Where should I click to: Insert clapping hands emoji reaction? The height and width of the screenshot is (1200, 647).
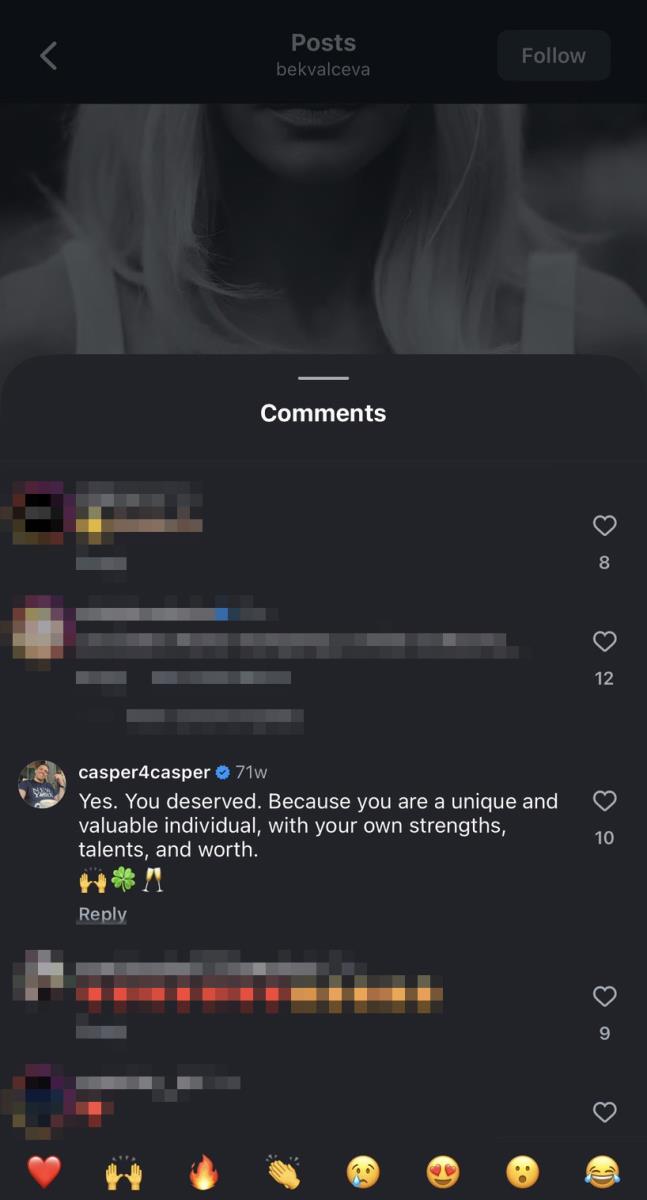(x=284, y=1171)
